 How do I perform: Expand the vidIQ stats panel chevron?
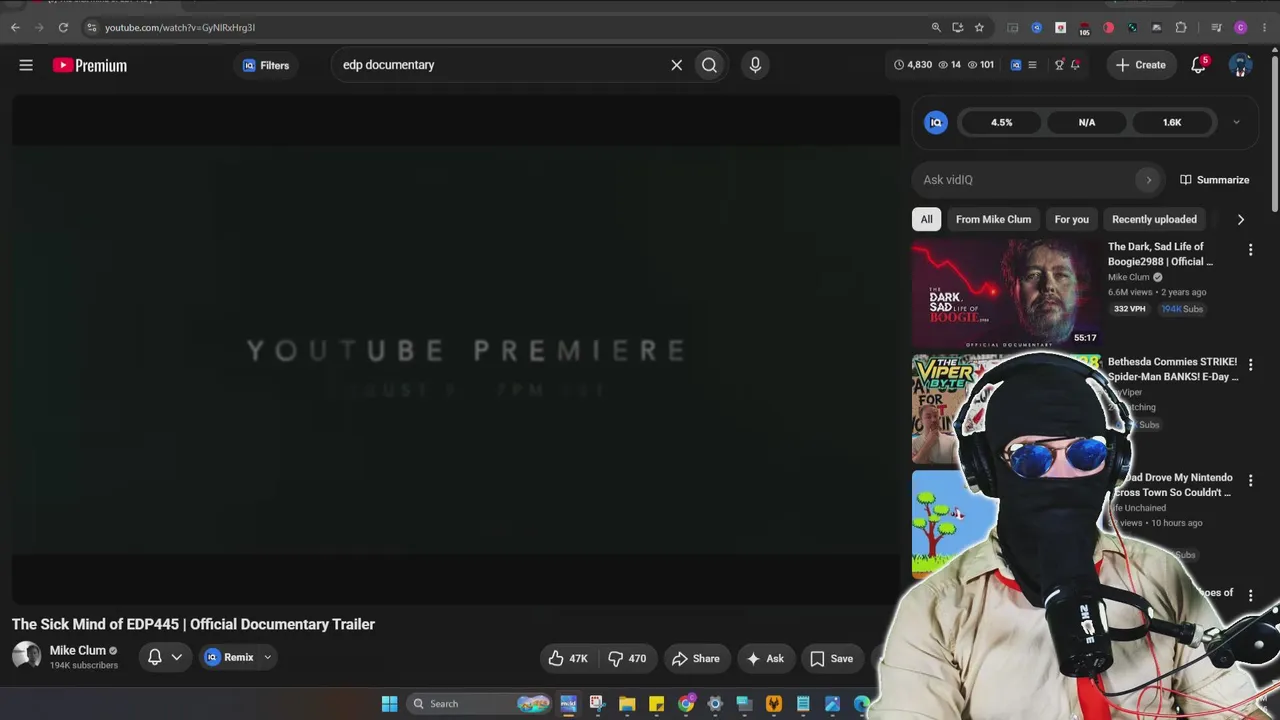pyautogui.click(x=1236, y=122)
